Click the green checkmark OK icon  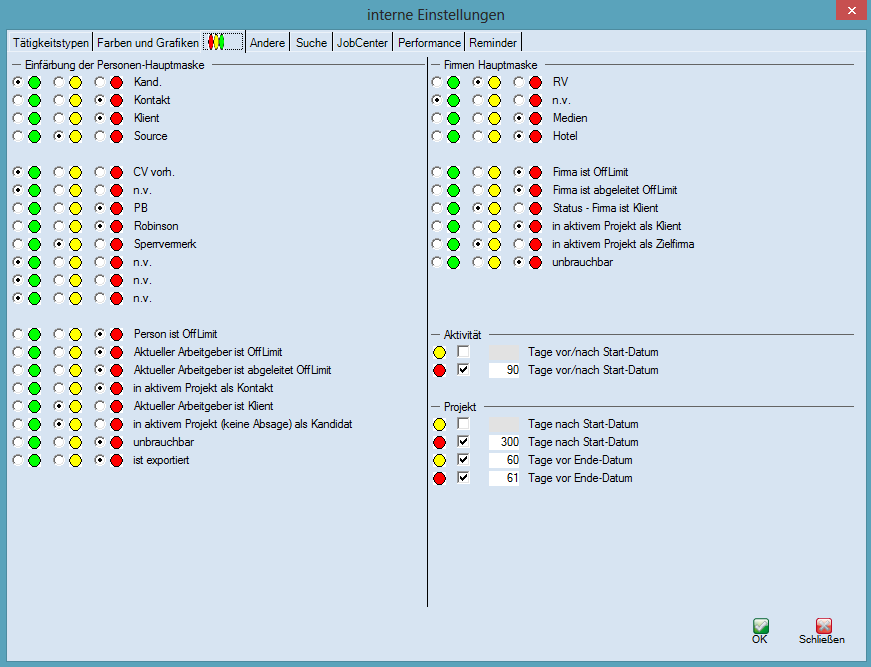click(760, 626)
